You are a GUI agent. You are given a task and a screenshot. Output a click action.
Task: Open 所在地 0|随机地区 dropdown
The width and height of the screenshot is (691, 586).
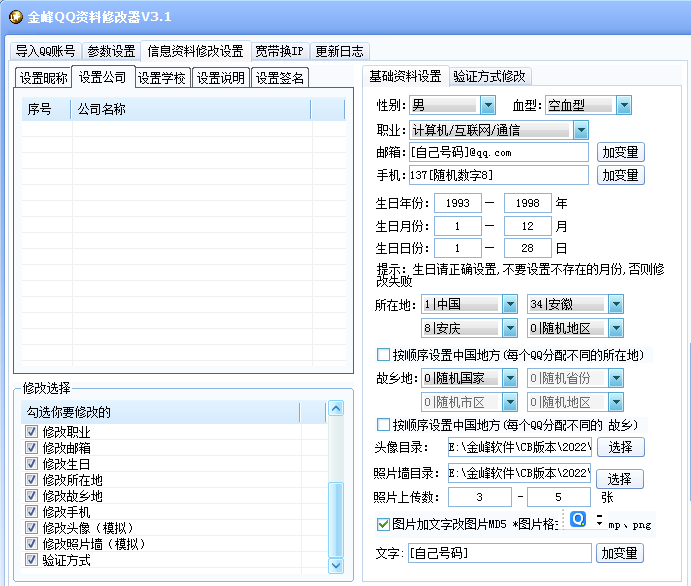click(616, 328)
